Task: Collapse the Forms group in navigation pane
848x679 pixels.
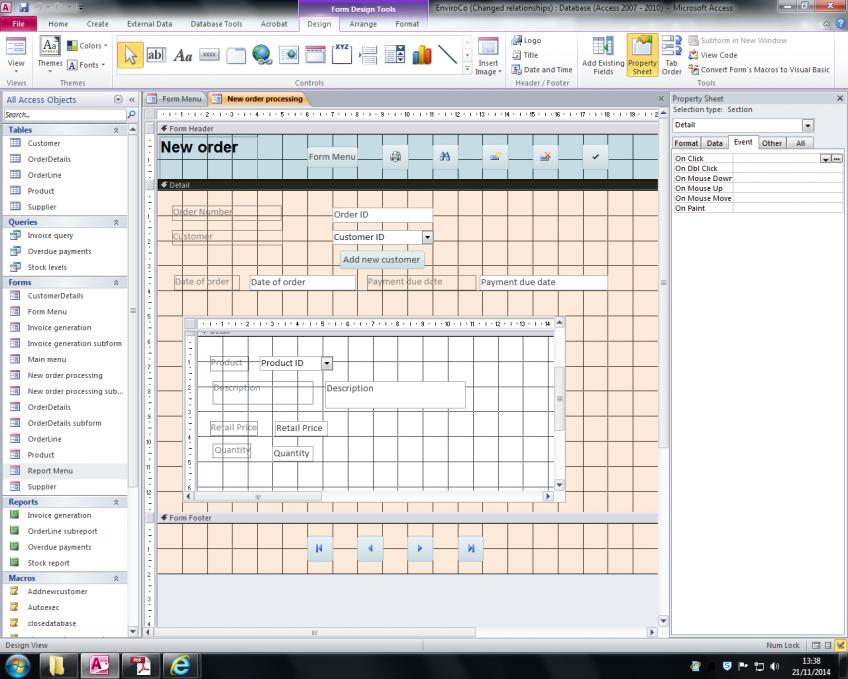Action: [x=116, y=283]
